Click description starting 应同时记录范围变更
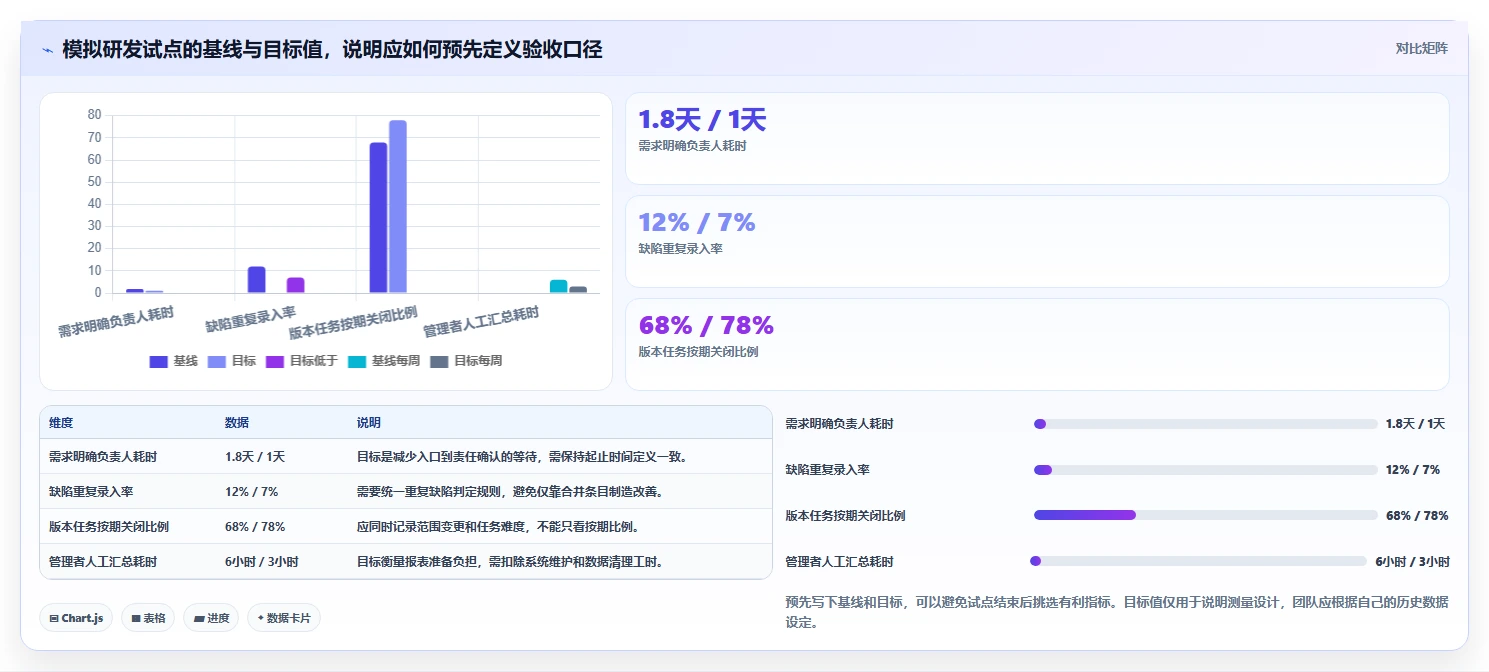Screen dimensions: 1489x672 click(497, 526)
